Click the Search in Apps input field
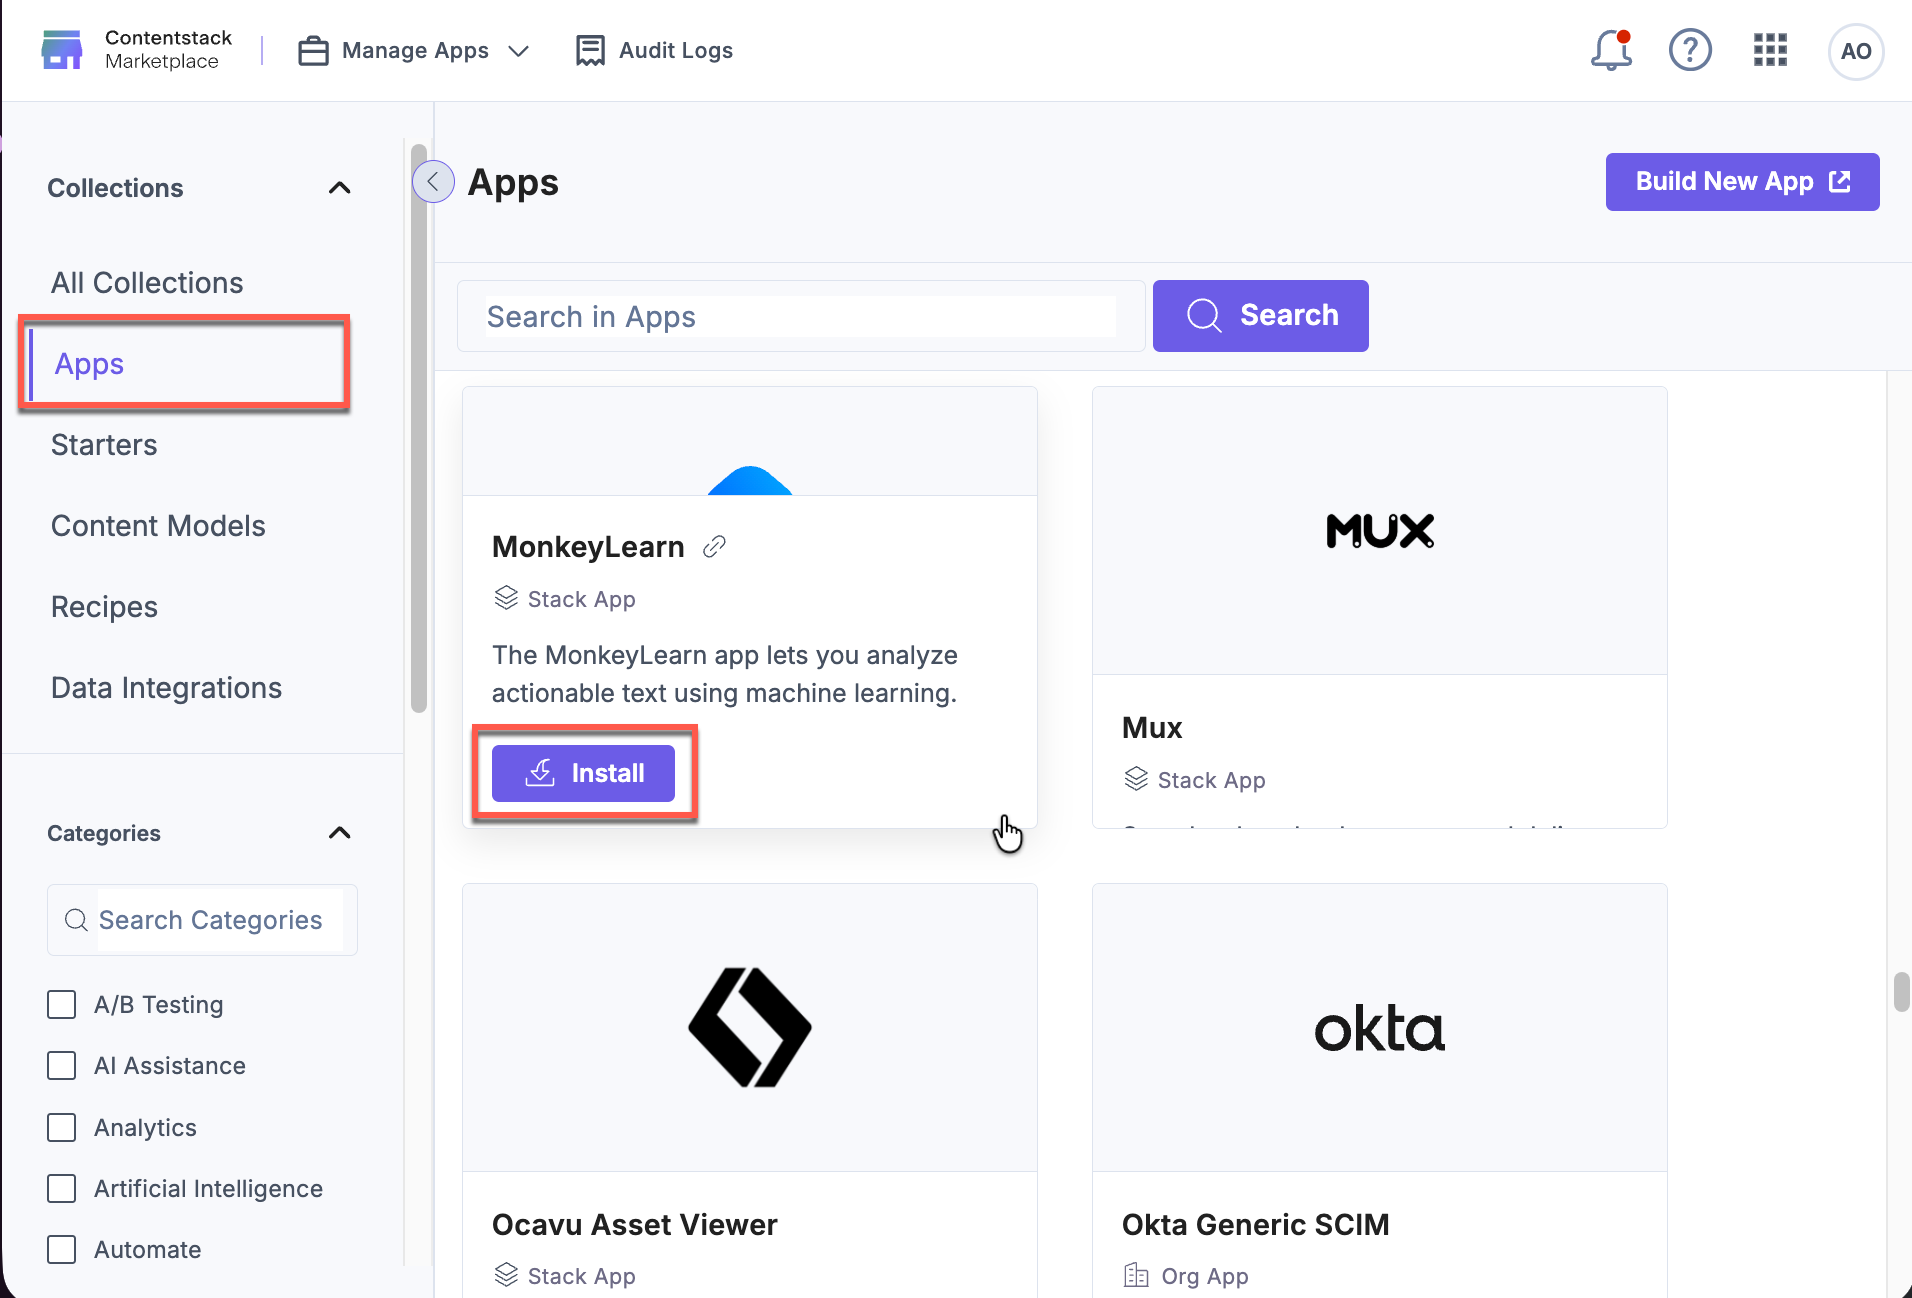 pyautogui.click(x=798, y=316)
